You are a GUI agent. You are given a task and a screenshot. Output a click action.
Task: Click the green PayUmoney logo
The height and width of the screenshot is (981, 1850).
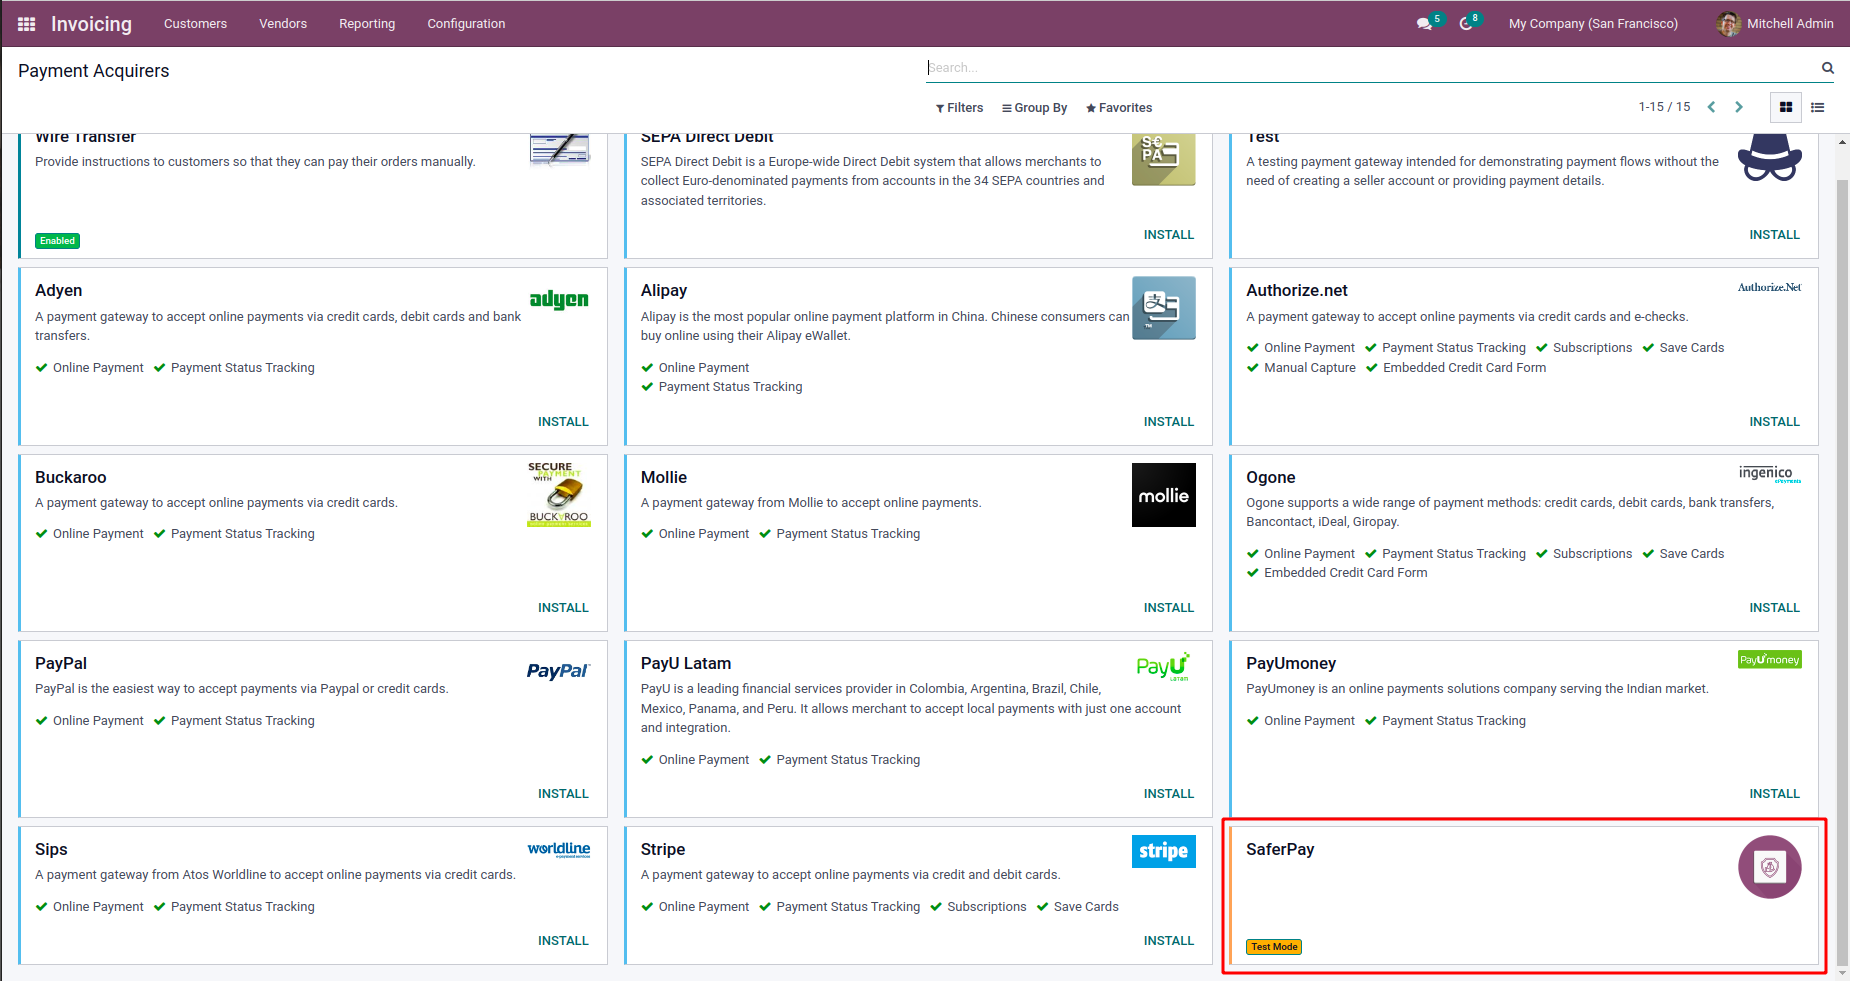[1769, 660]
